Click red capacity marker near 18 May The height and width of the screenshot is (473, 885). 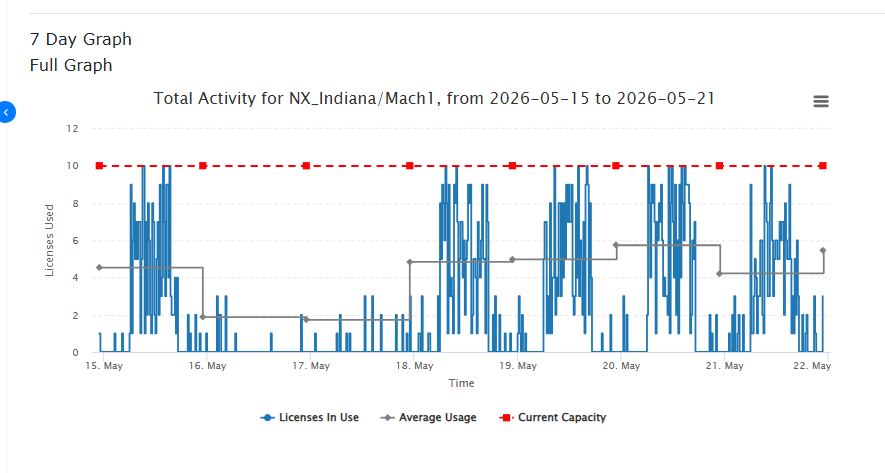[x=410, y=166]
